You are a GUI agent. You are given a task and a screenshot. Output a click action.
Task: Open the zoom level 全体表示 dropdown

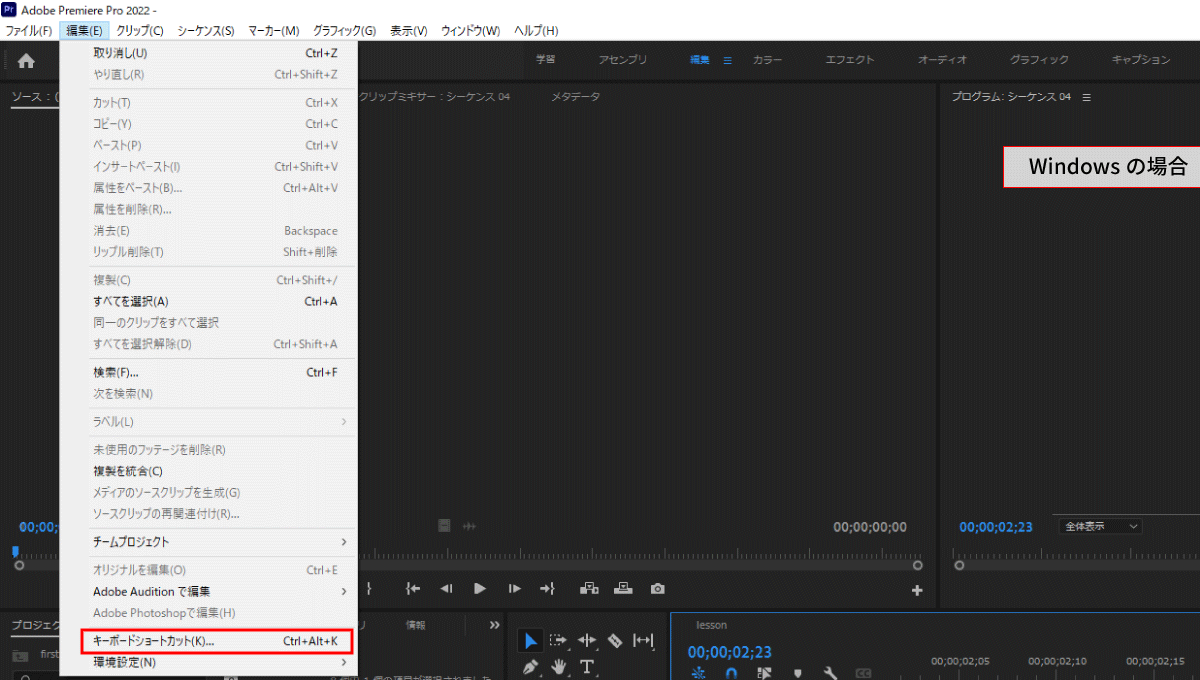click(1101, 526)
